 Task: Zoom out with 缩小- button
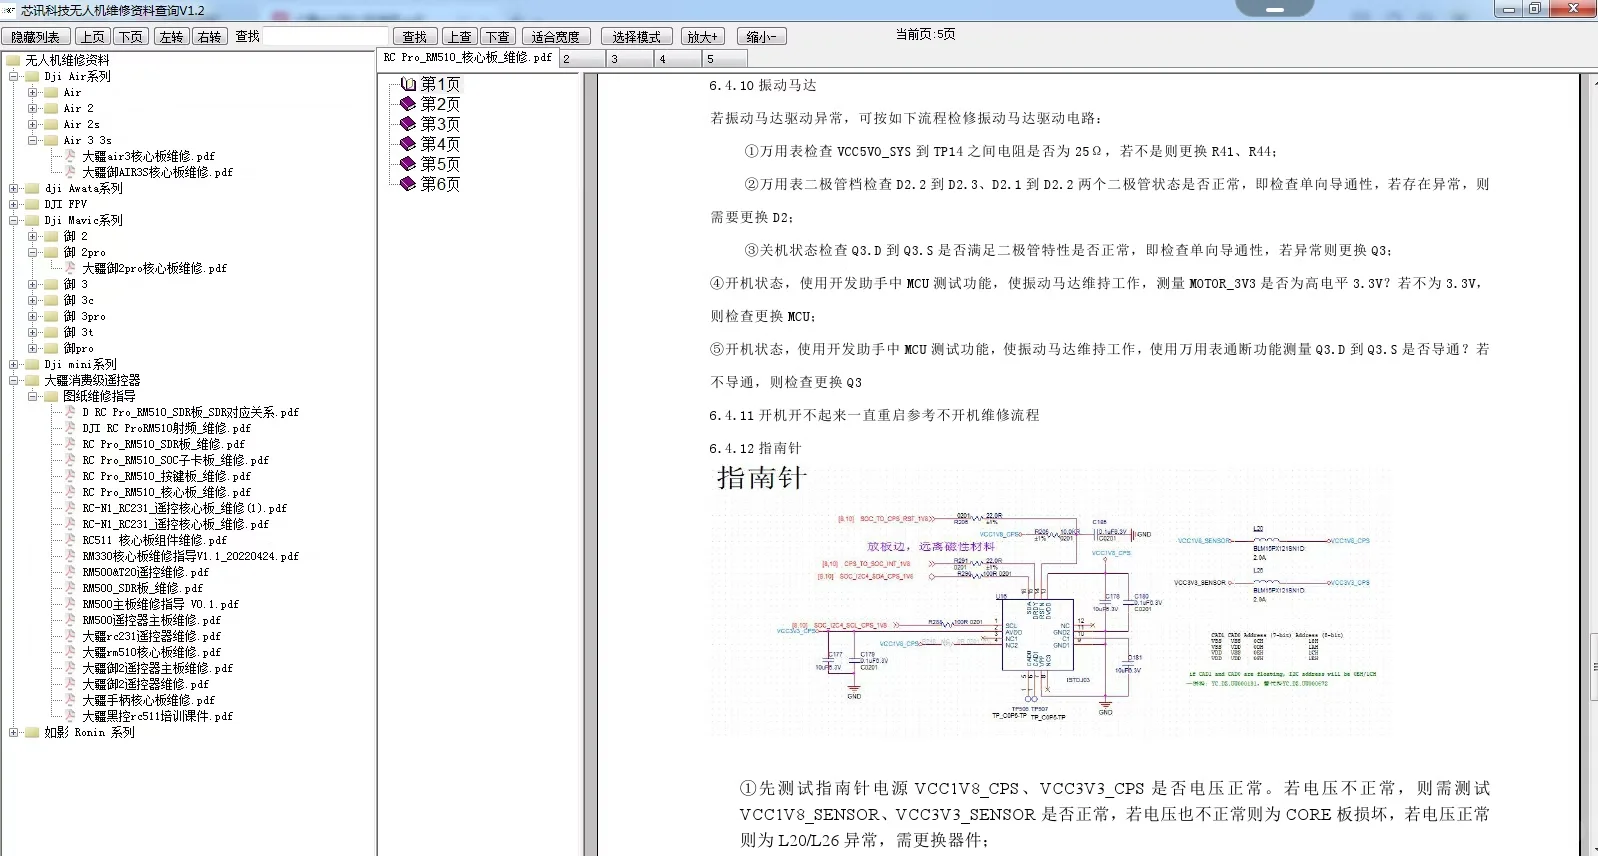coord(761,37)
